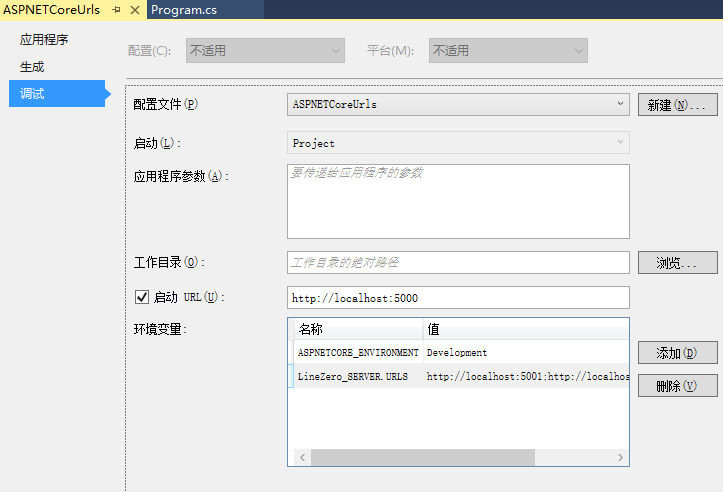Pin the ASPNETCoreUrls tab

coord(116,10)
